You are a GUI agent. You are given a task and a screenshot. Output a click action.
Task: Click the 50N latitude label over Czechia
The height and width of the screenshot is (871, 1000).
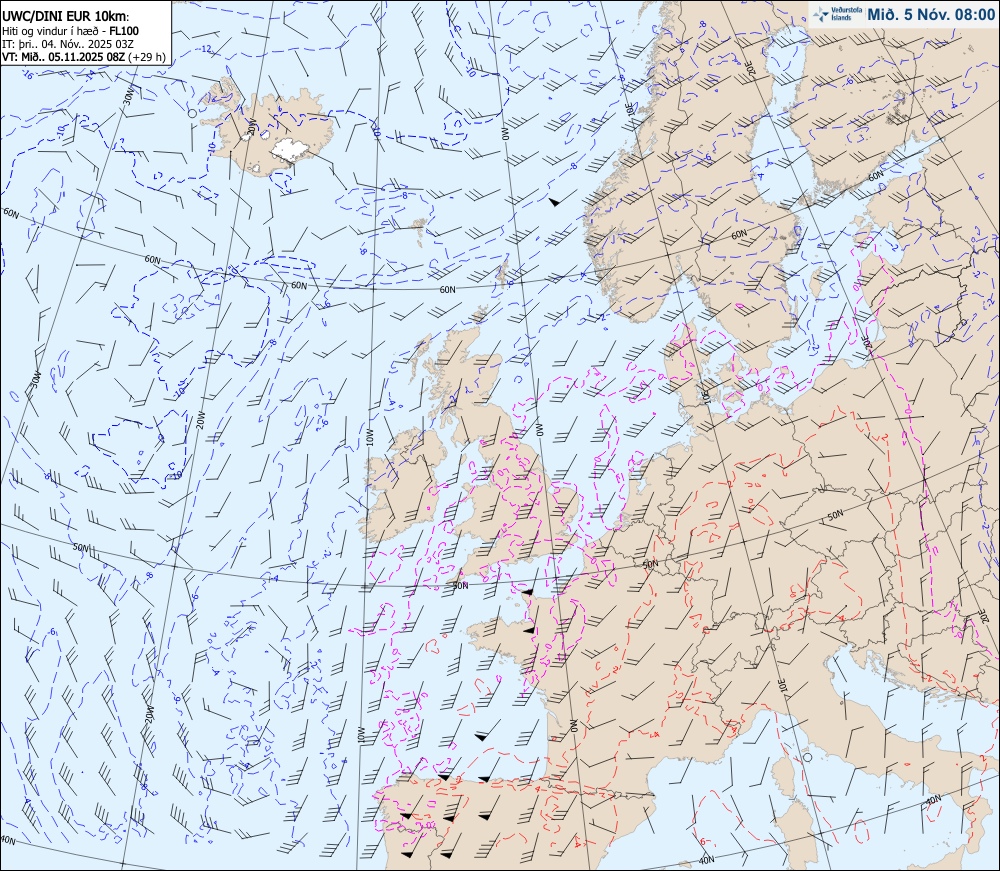tap(835, 515)
